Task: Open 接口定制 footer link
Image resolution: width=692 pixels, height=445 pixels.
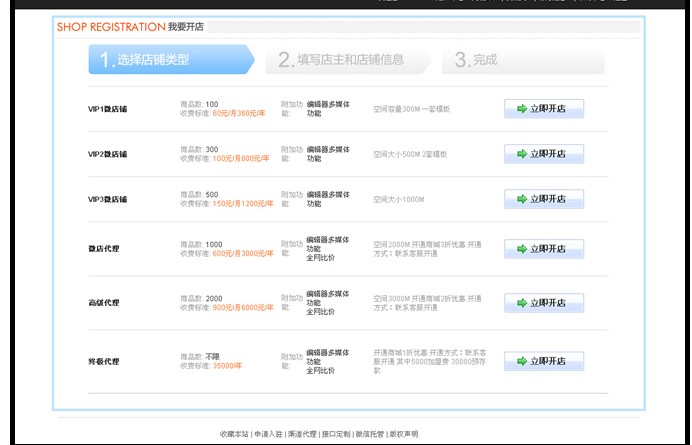Action: (336, 434)
